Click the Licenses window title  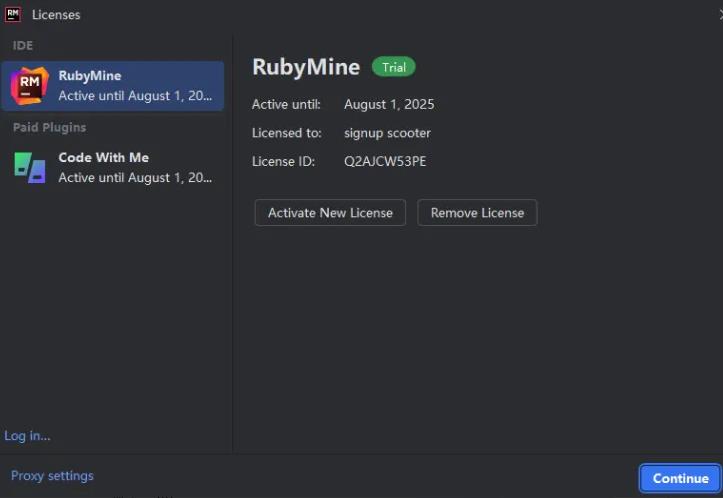tap(56, 15)
